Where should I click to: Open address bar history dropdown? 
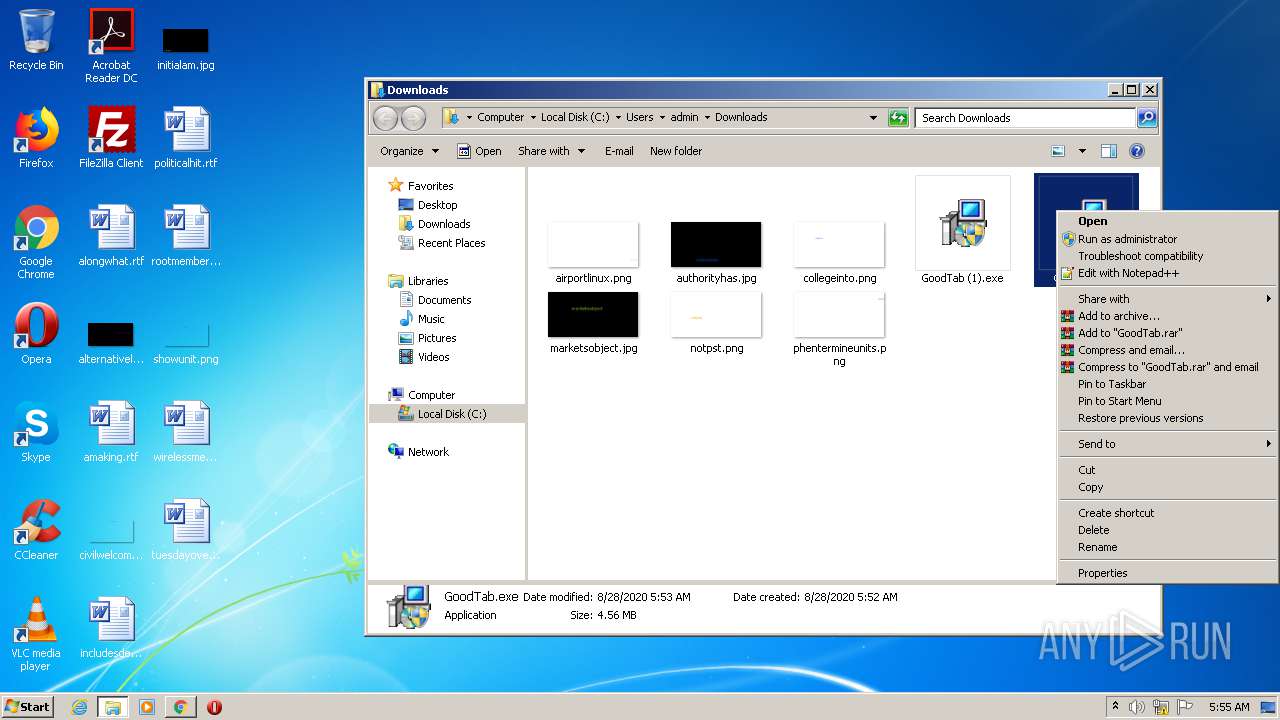click(x=873, y=118)
